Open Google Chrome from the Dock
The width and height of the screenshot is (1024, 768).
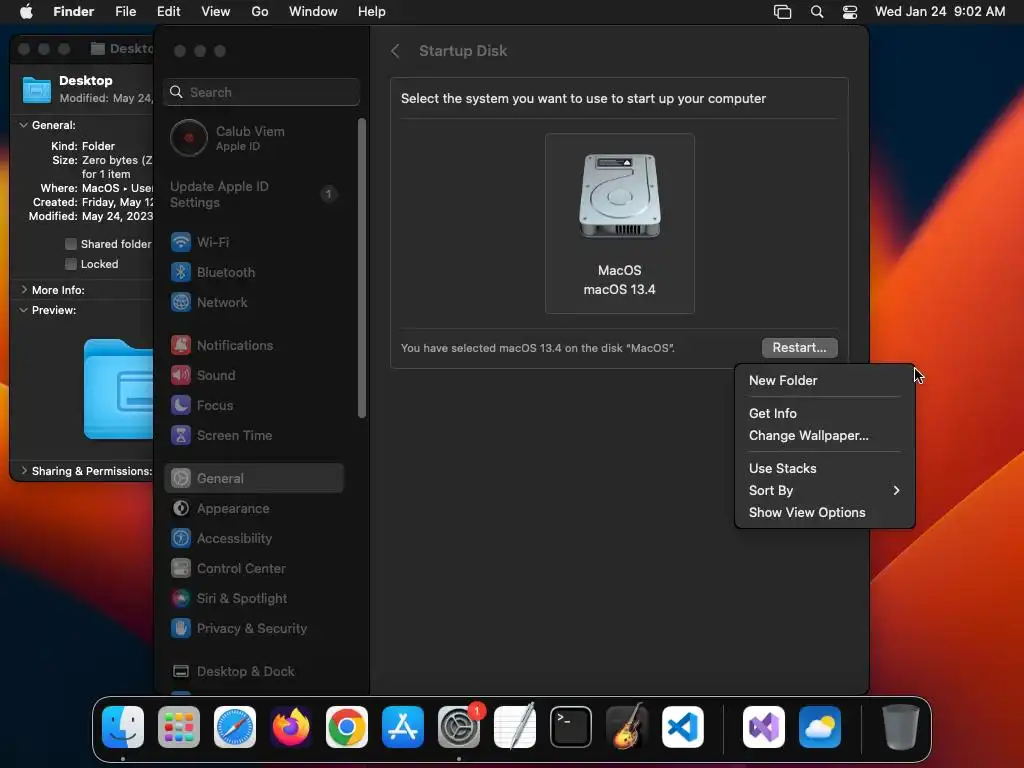[x=347, y=727]
